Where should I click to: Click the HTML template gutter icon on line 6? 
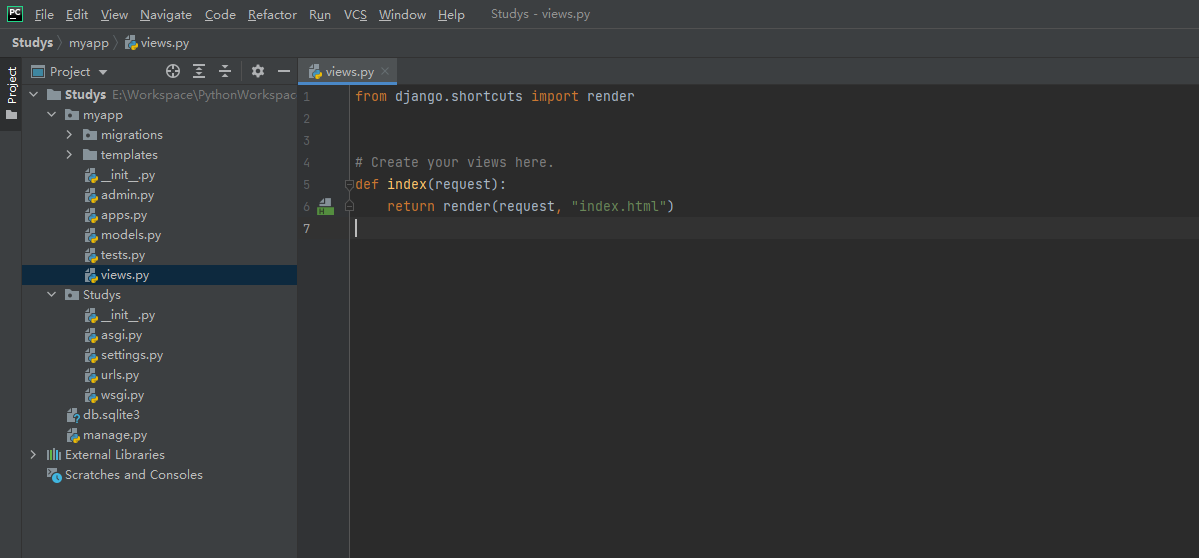[x=325, y=207]
